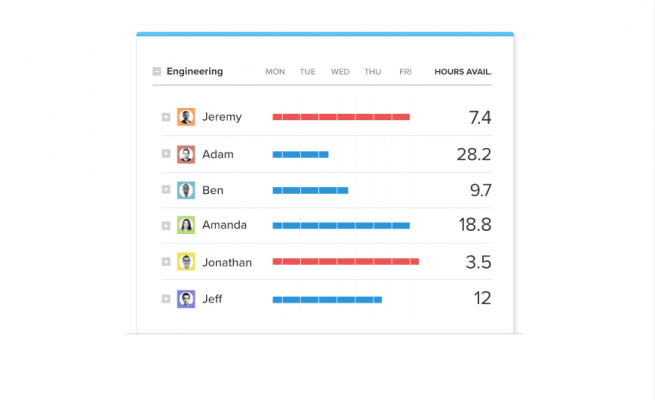The width and height of the screenshot is (655, 400).
Task: Collapse the Engineering group
Action: click(157, 72)
